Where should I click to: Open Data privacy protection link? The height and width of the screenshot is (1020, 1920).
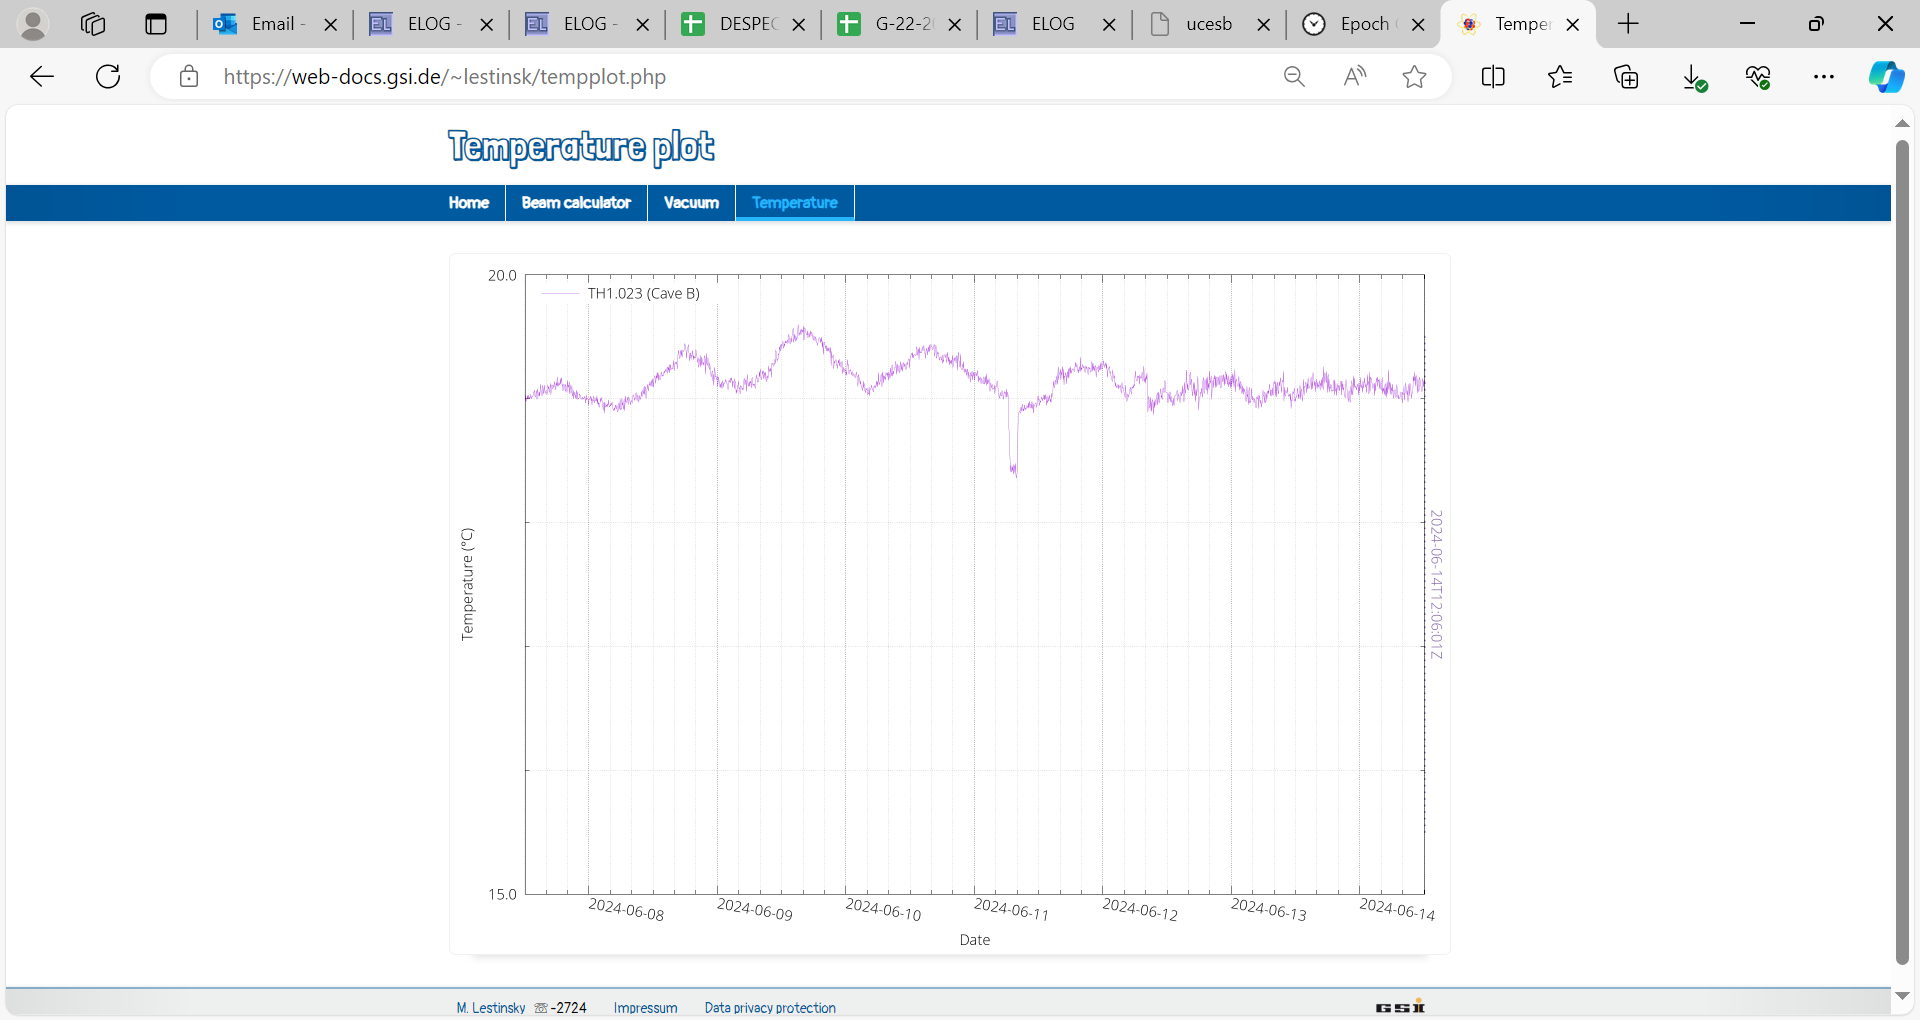point(770,1008)
